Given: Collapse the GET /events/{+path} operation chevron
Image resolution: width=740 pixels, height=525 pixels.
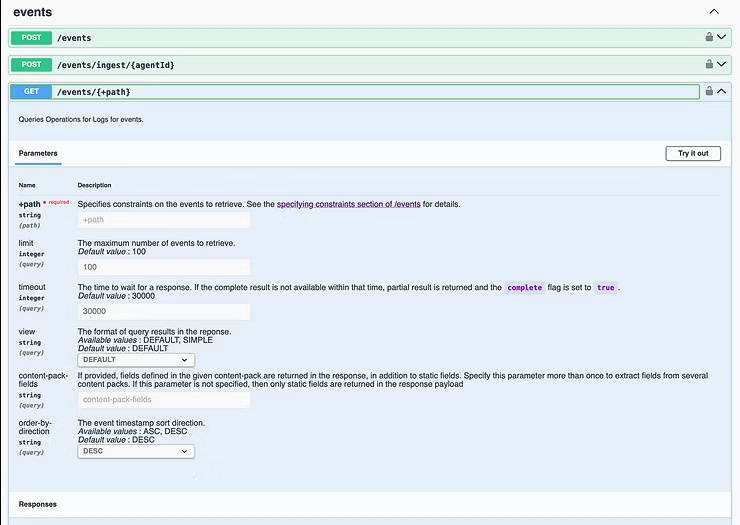Looking at the screenshot, I should 722,92.
